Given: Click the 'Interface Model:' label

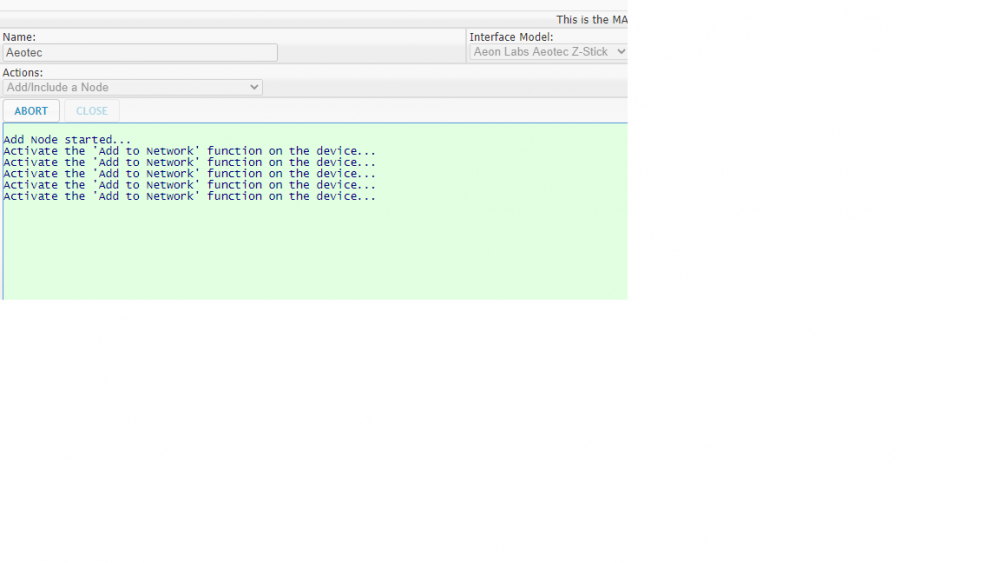Looking at the screenshot, I should [511, 37].
